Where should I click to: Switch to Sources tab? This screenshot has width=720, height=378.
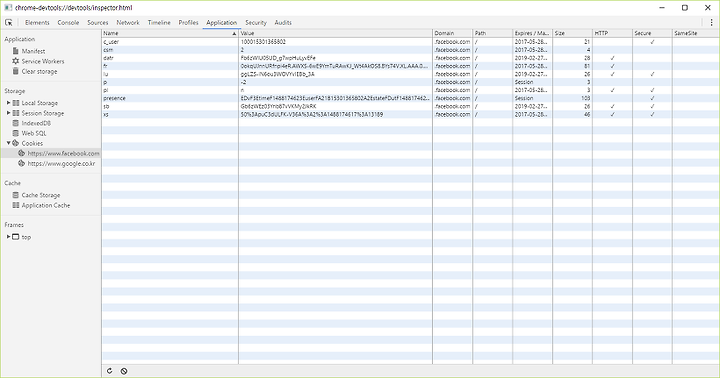click(98, 23)
